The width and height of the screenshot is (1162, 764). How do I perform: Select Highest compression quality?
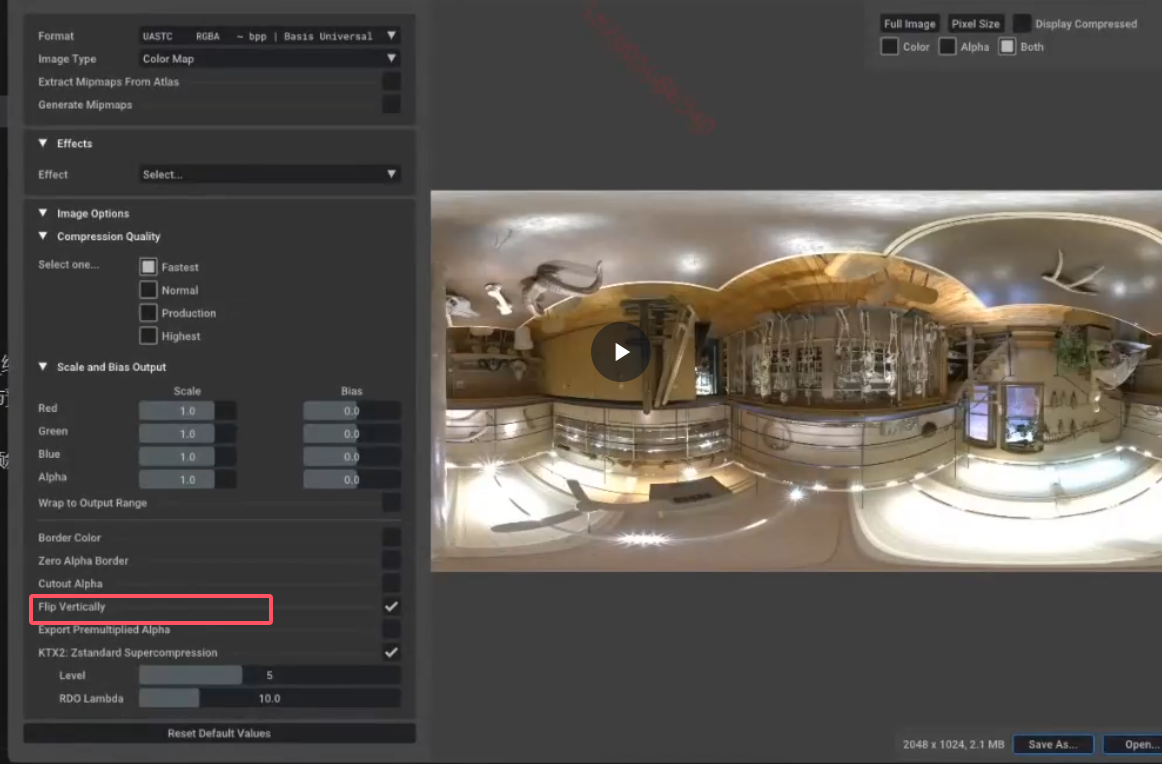[148, 336]
